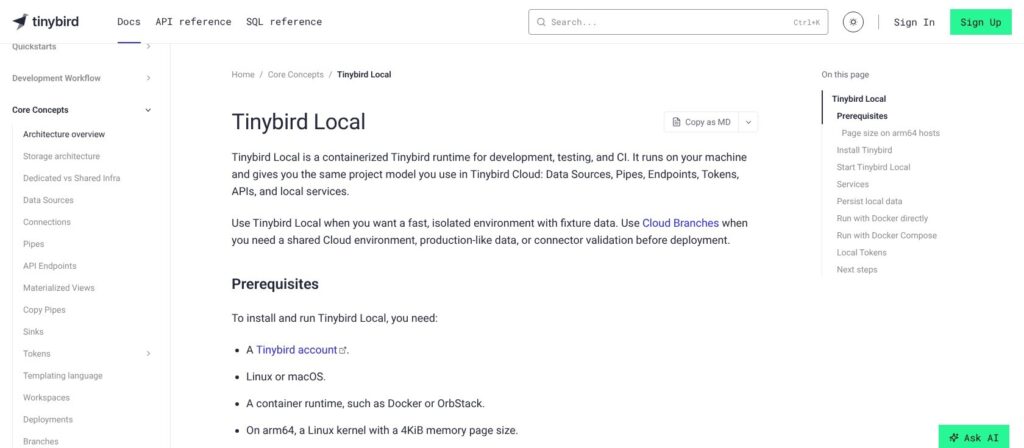Click the Prerequisites heading
The image size is (1024, 448).
click(x=275, y=285)
